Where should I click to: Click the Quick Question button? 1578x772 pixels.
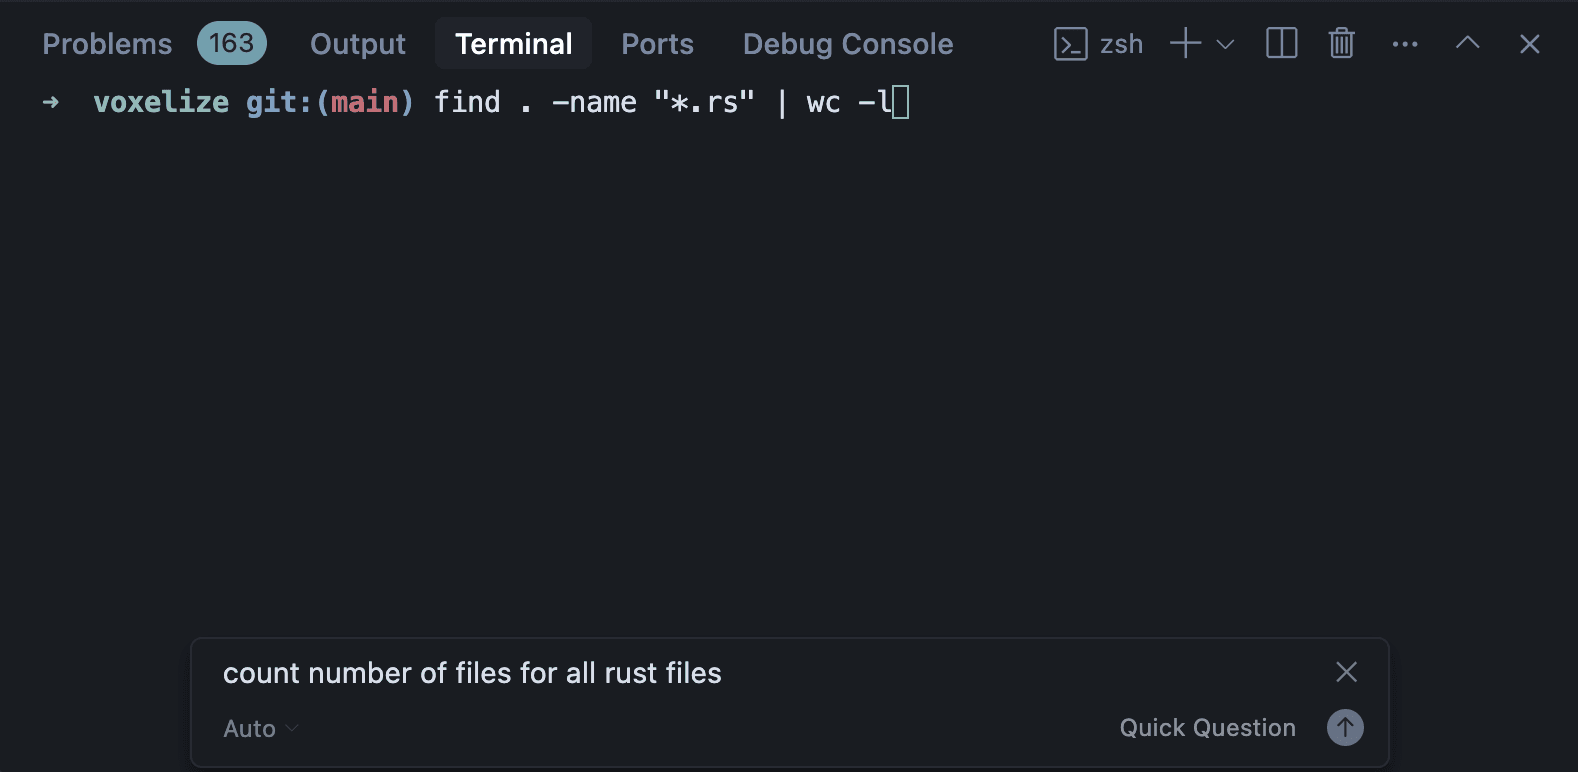[1207, 727]
